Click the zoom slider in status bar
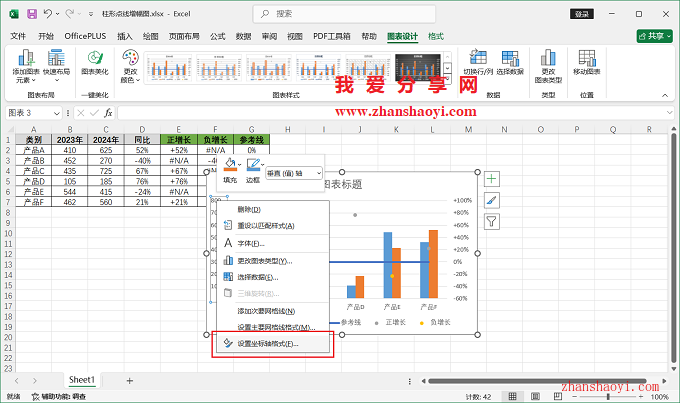Screen dimensions: 680x403 pyautogui.click(x=608, y=396)
